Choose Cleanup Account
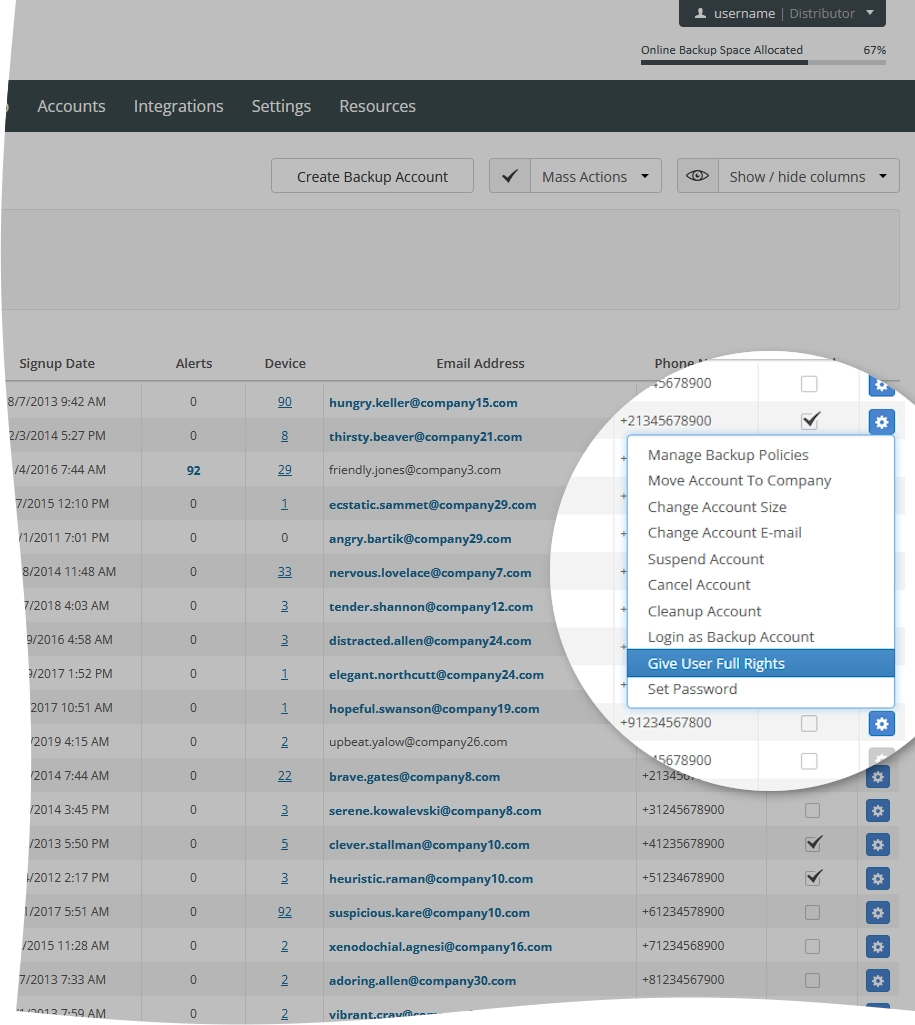The width and height of the screenshot is (915, 1025). (x=704, y=612)
